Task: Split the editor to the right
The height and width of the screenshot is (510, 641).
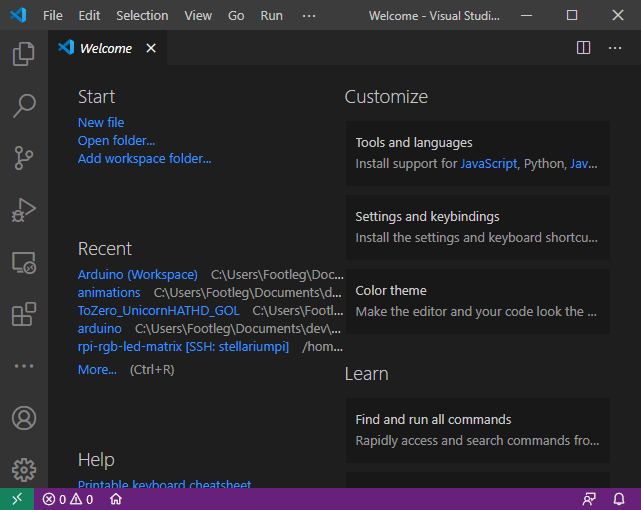Action: [x=583, y=48]
